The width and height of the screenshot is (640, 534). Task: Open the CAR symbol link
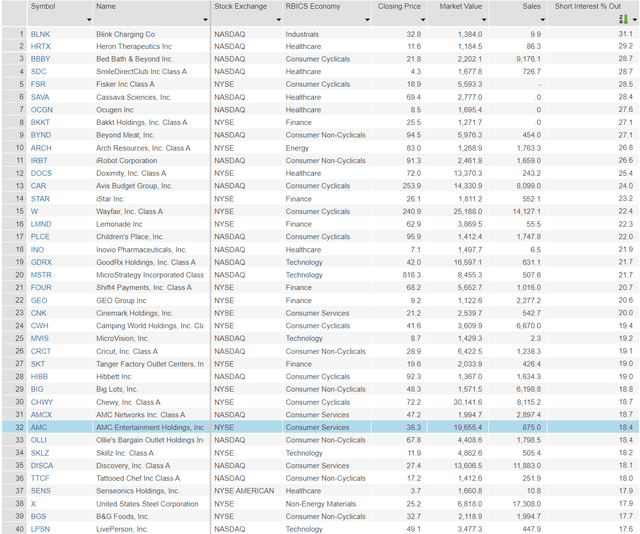[38, 186]
